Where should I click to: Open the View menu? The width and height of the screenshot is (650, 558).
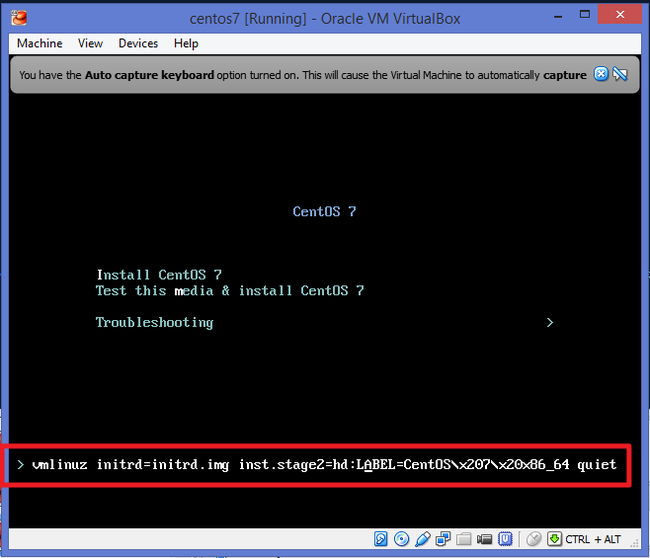coord(90,43)
